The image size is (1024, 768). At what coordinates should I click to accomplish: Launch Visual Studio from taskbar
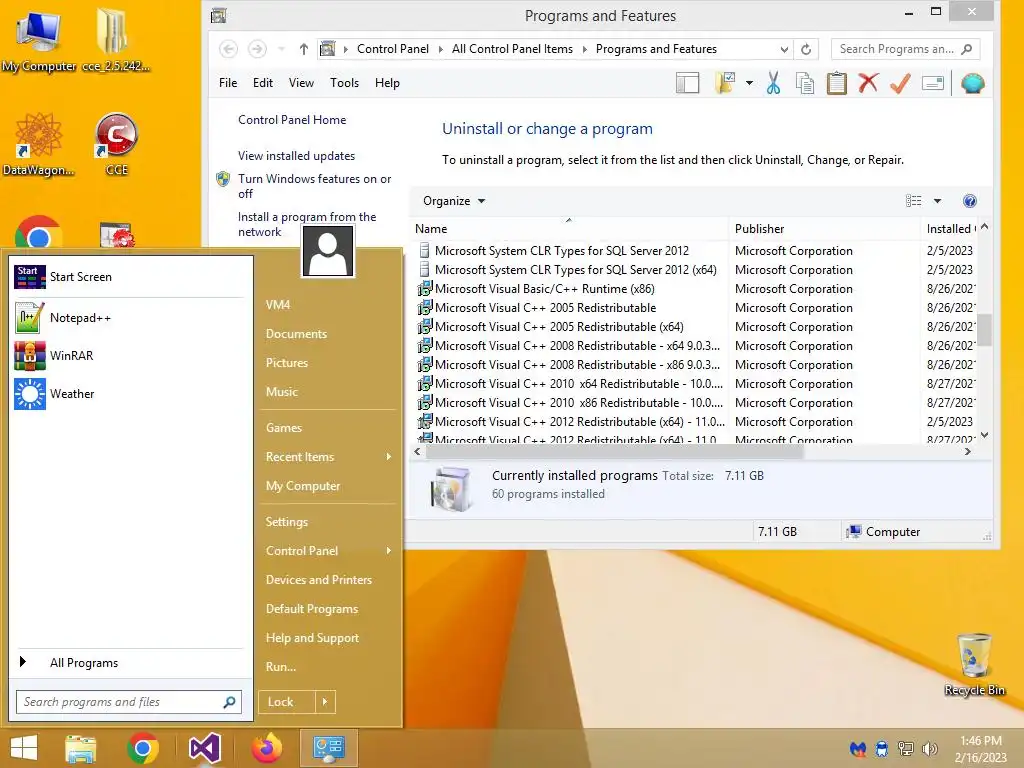[204, 748]
